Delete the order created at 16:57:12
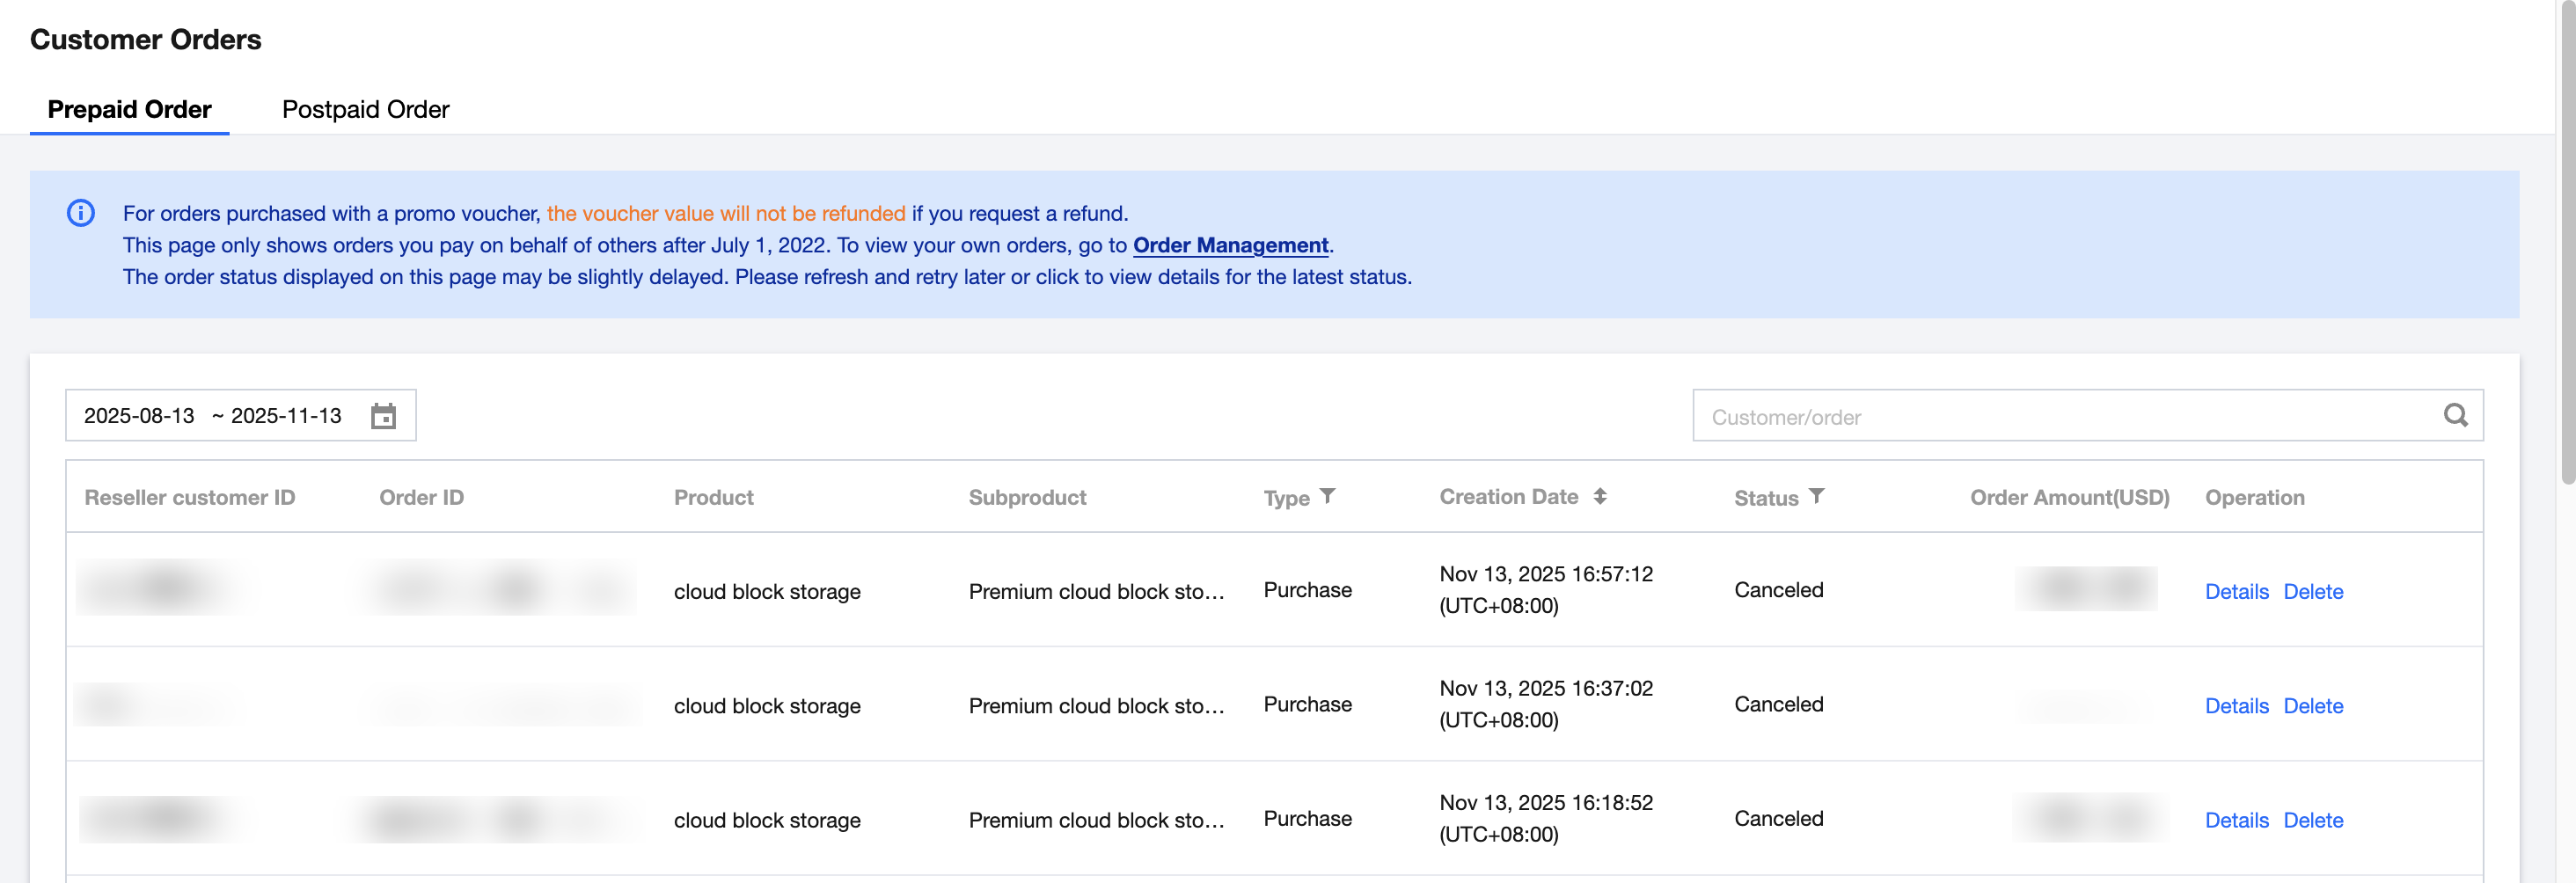Image resolution: width=2576 pixels, height=883 pixels. 2312,591
